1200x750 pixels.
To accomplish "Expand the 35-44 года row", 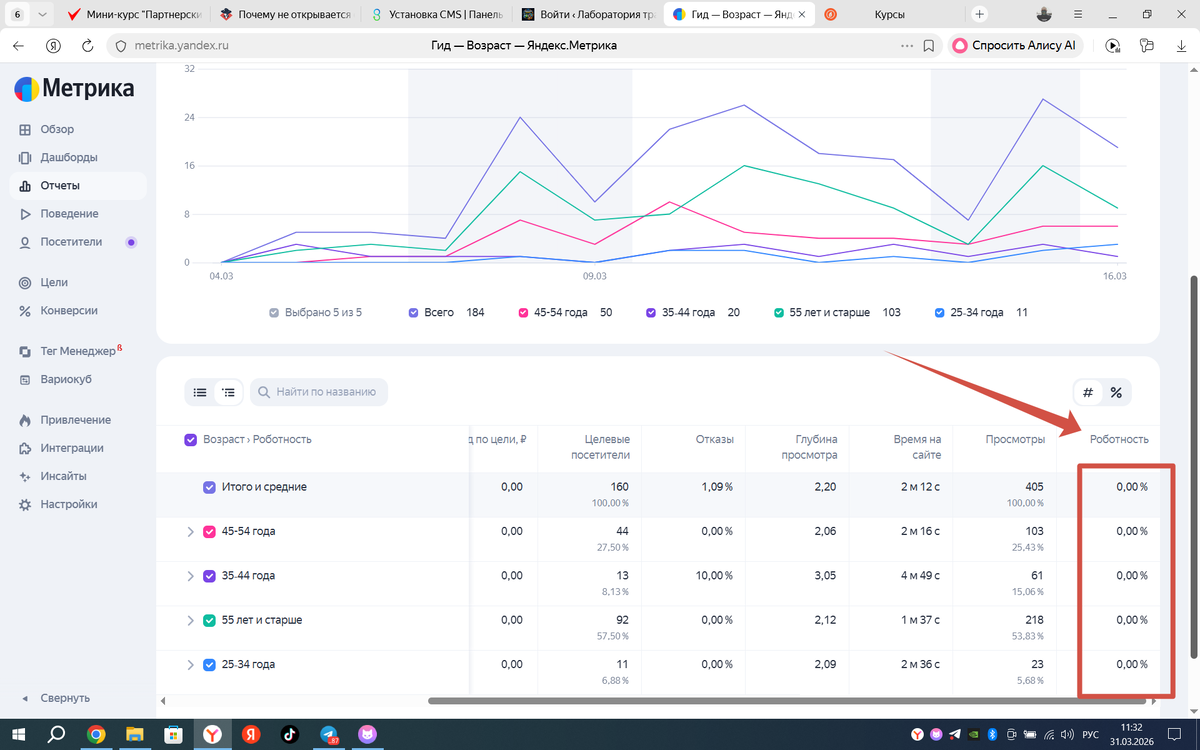I will coord(190,576).
